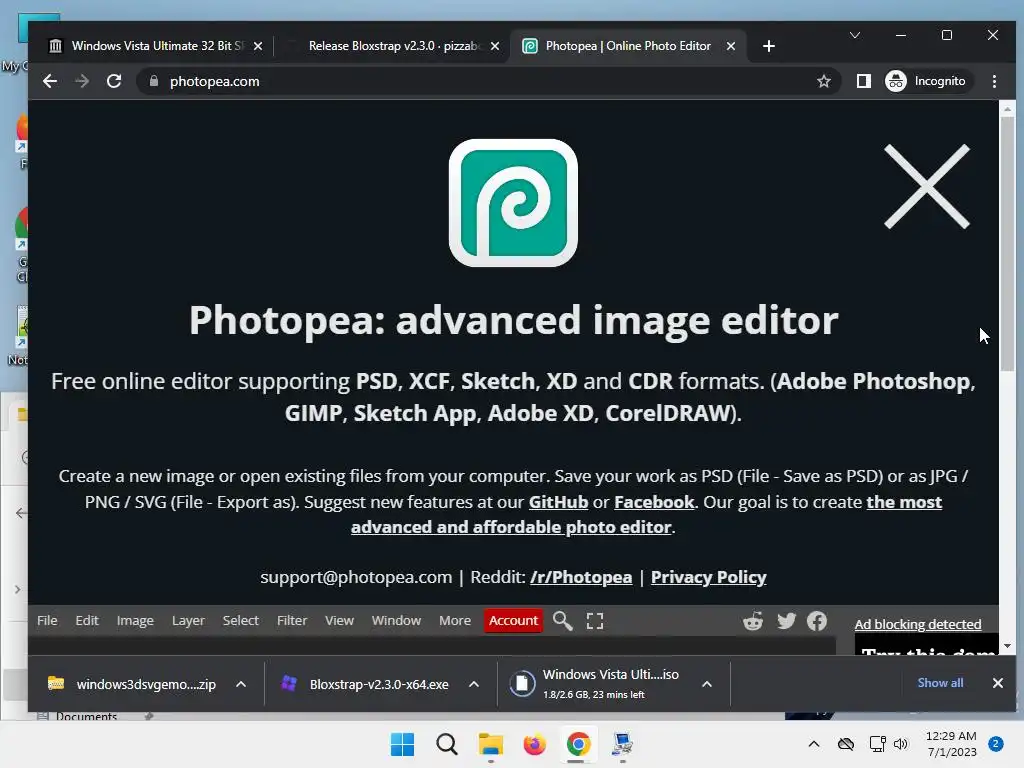Go forward with the arrow button
Image resolution: width=1024 pixels, height=768 pixels.
[82, 81]
